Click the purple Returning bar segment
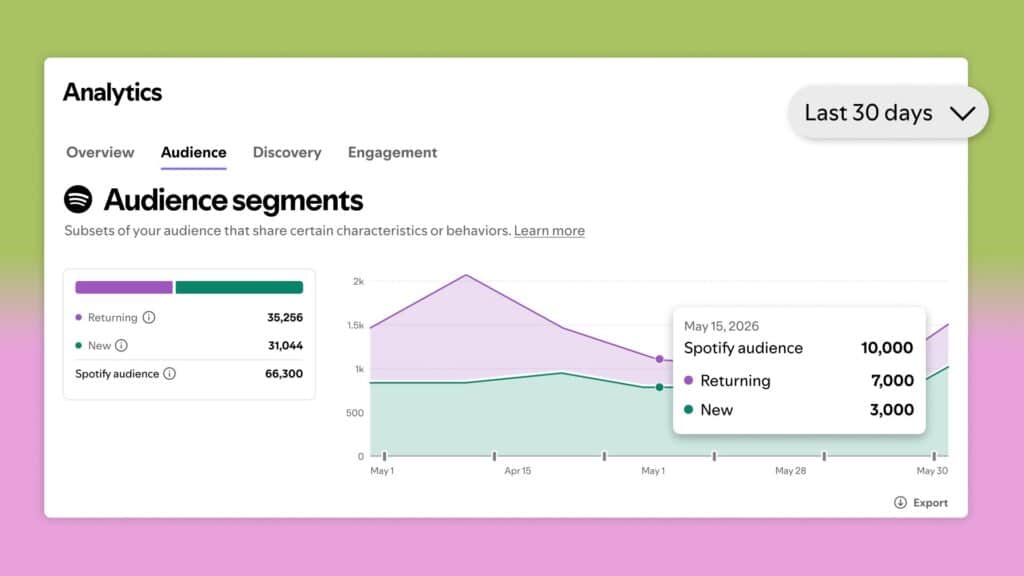The height and width of the screenshot is (576, 1024). tap(124, 287)
